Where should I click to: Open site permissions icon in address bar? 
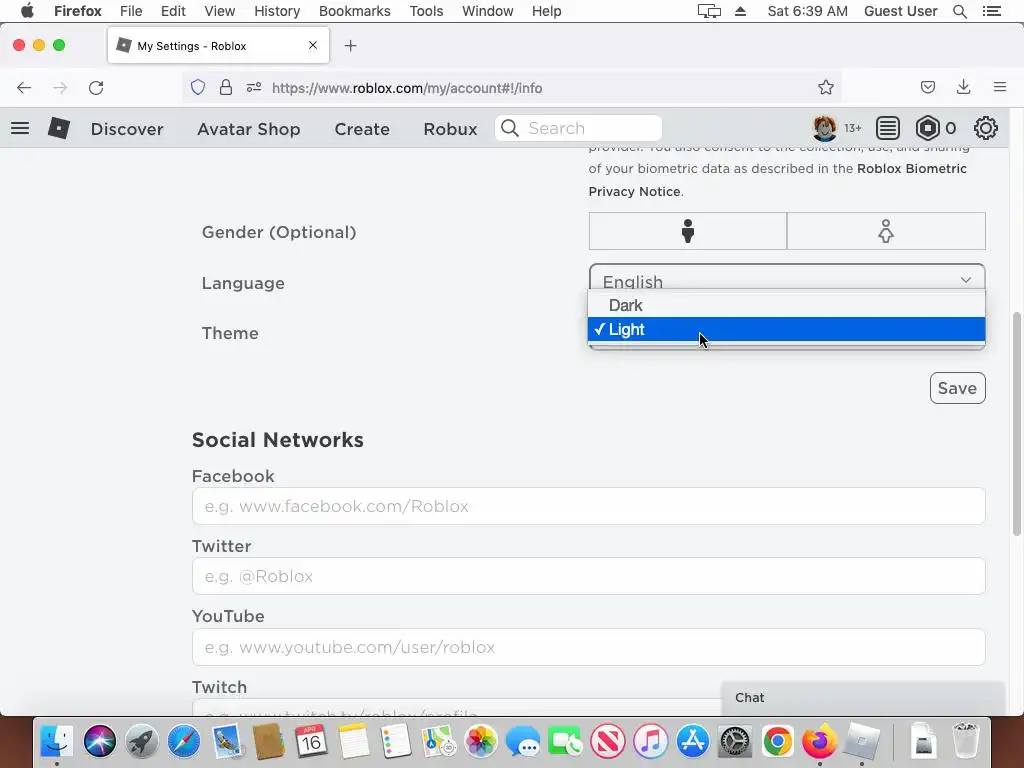pyautogui.click(x=254, y=88)
